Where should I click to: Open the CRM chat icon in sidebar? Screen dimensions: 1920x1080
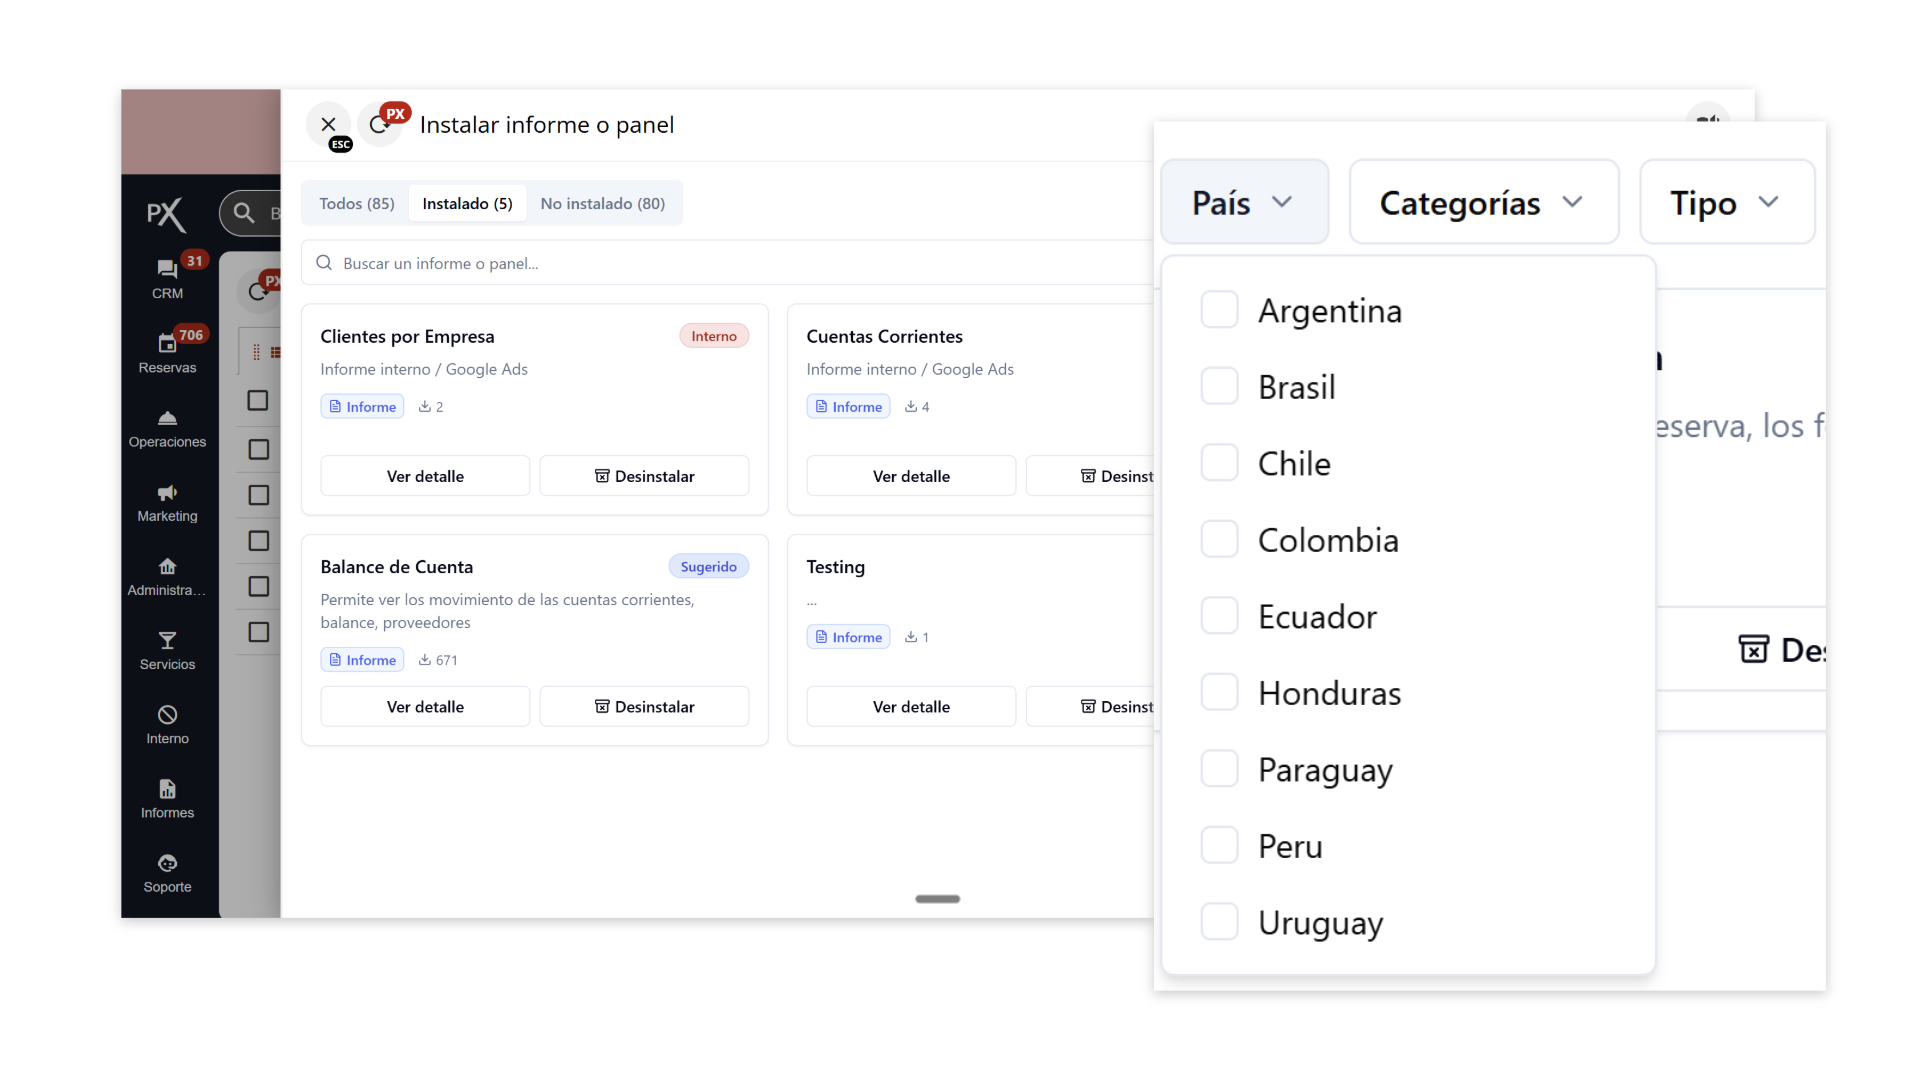[x=167, y=270]
